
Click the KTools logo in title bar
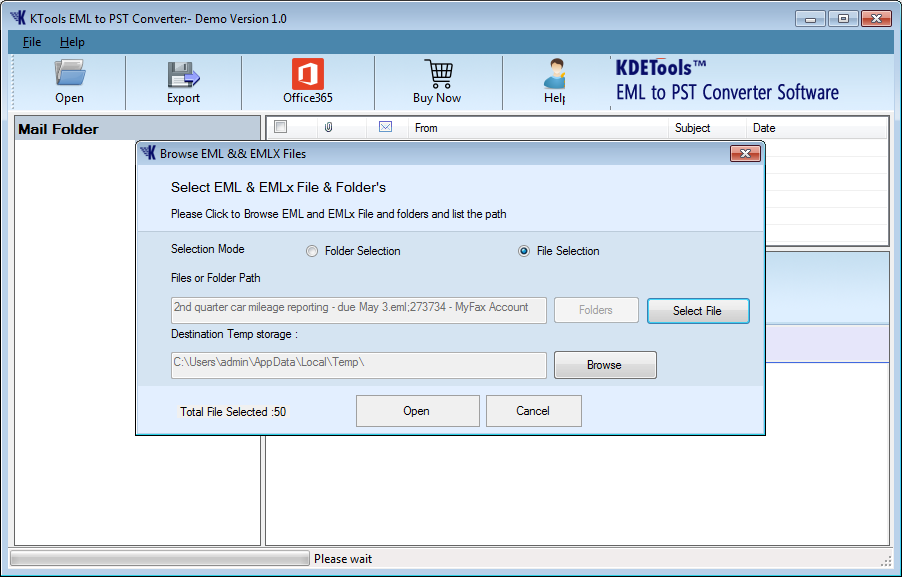point(18,18)
